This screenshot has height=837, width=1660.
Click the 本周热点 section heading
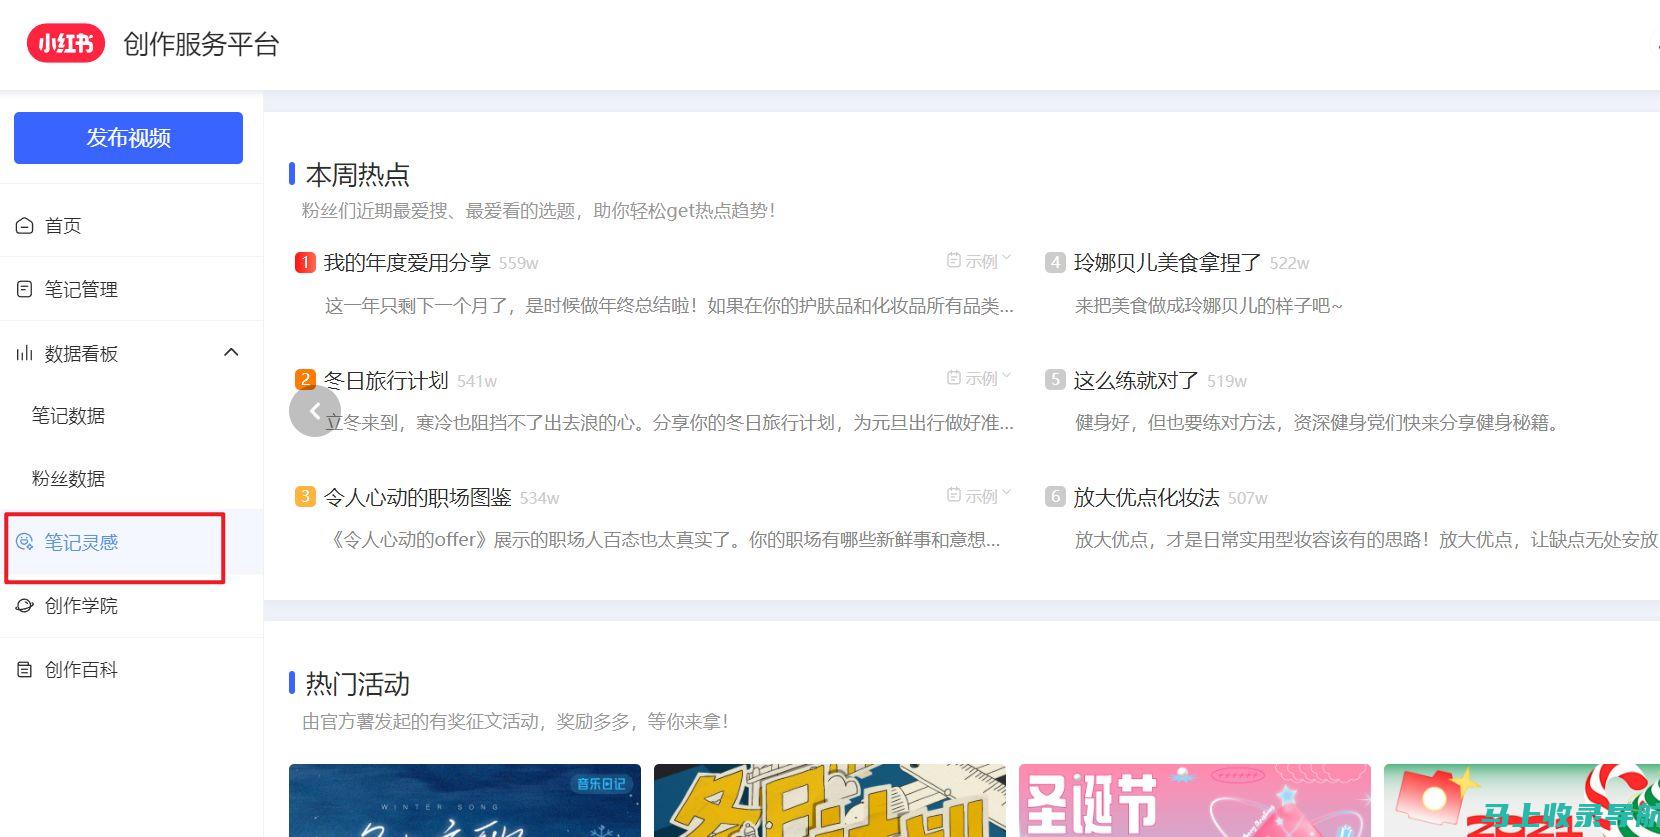pyautogui.click(x=358, y=175)
